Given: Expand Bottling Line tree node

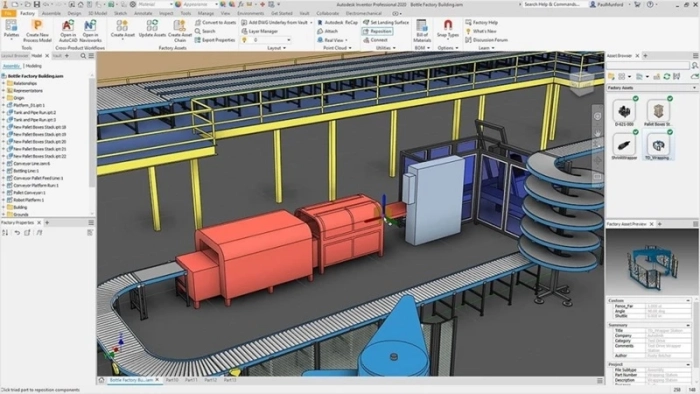Looking at the screenshot, I should [x=4, y=171].
